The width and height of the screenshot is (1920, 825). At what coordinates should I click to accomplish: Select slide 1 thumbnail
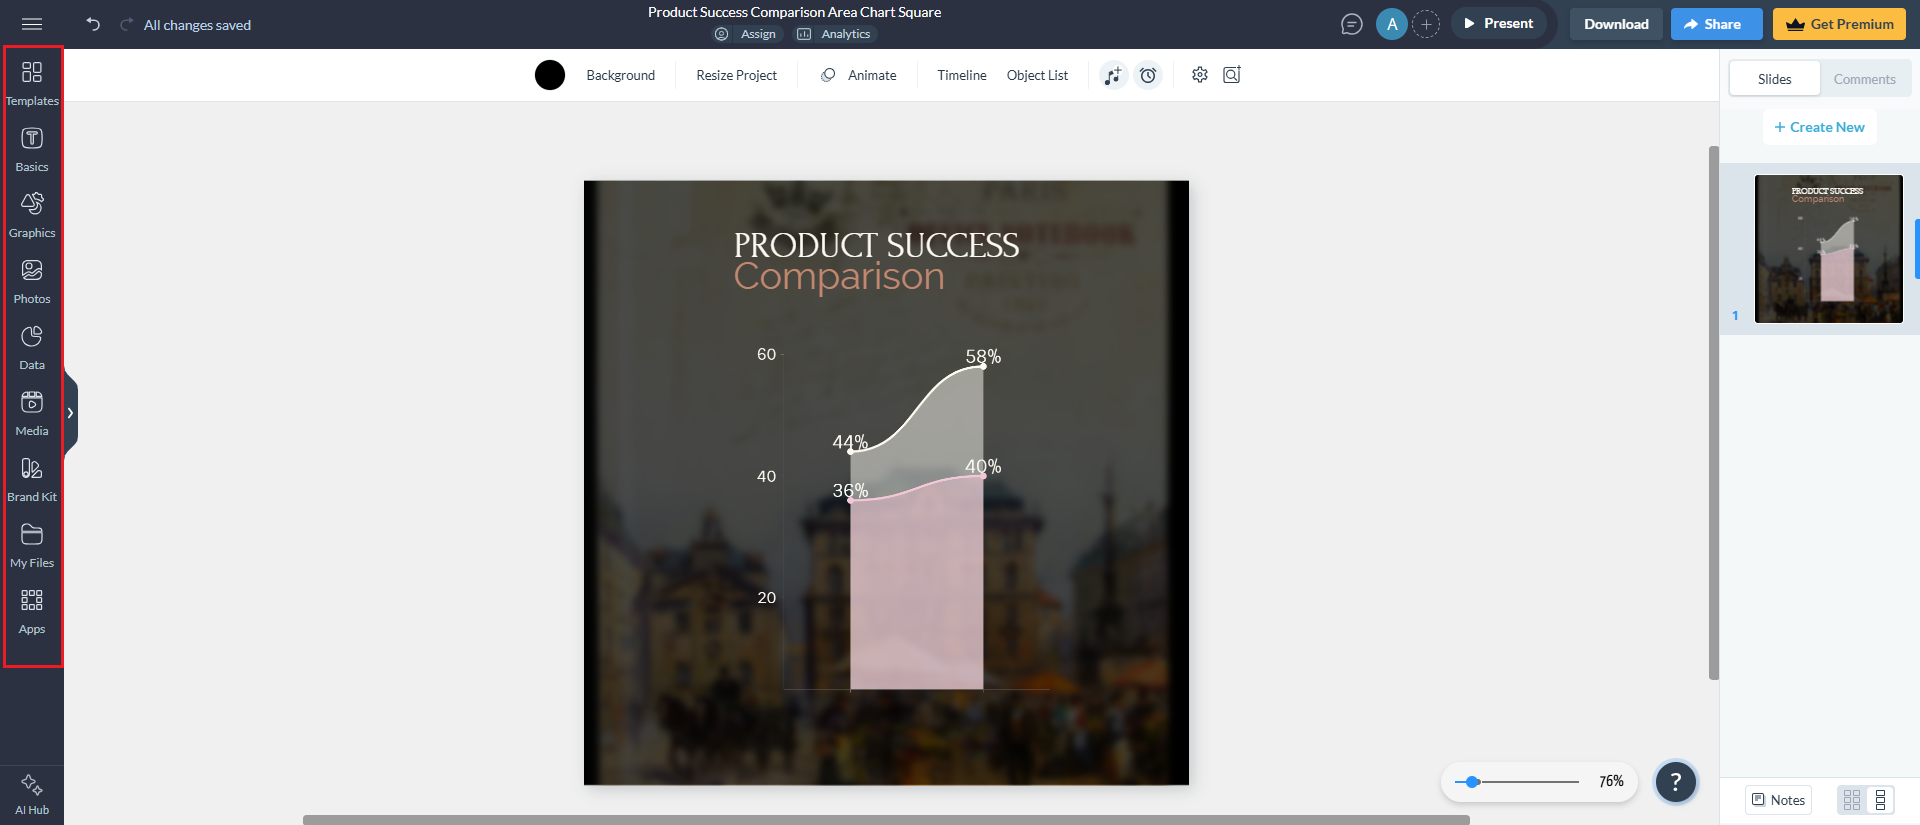1829,249
